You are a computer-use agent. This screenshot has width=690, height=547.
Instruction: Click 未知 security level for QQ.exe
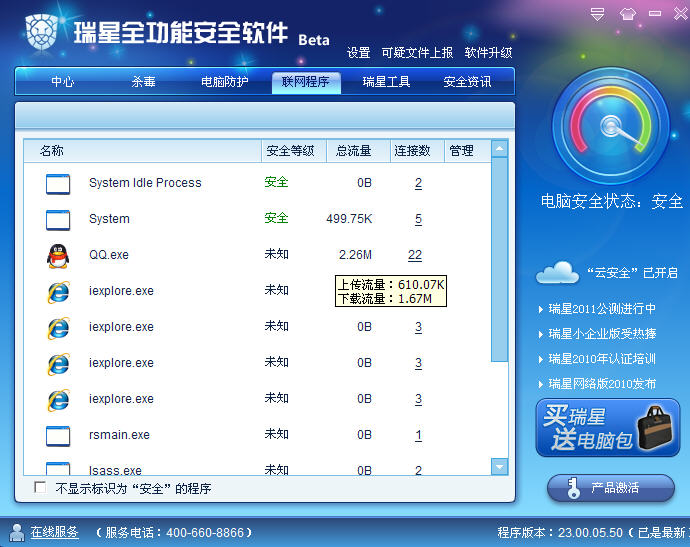[x=276, y=254]
